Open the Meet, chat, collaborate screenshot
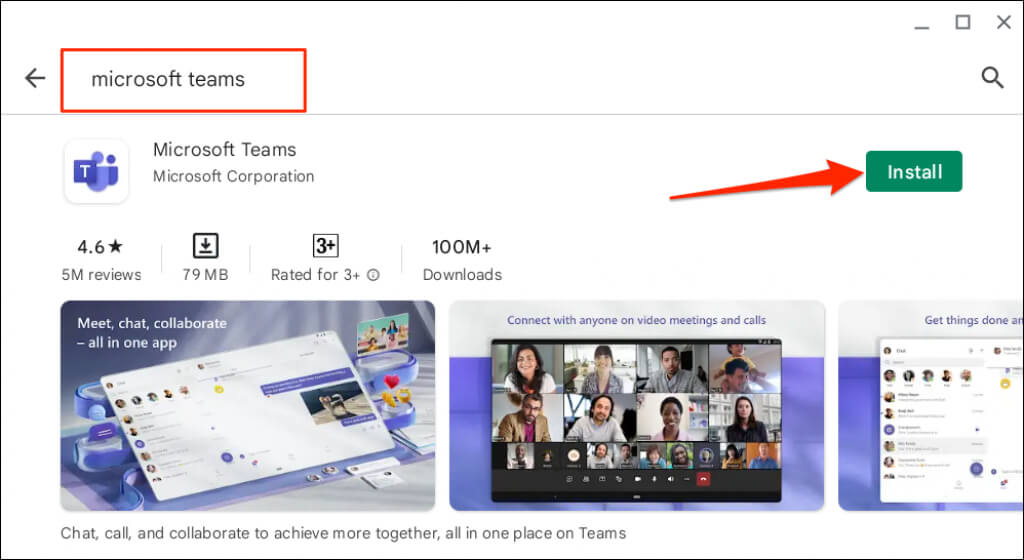The width and height of the screenshot is (1024, 560). pyautogui.click(x=248, y=405)
